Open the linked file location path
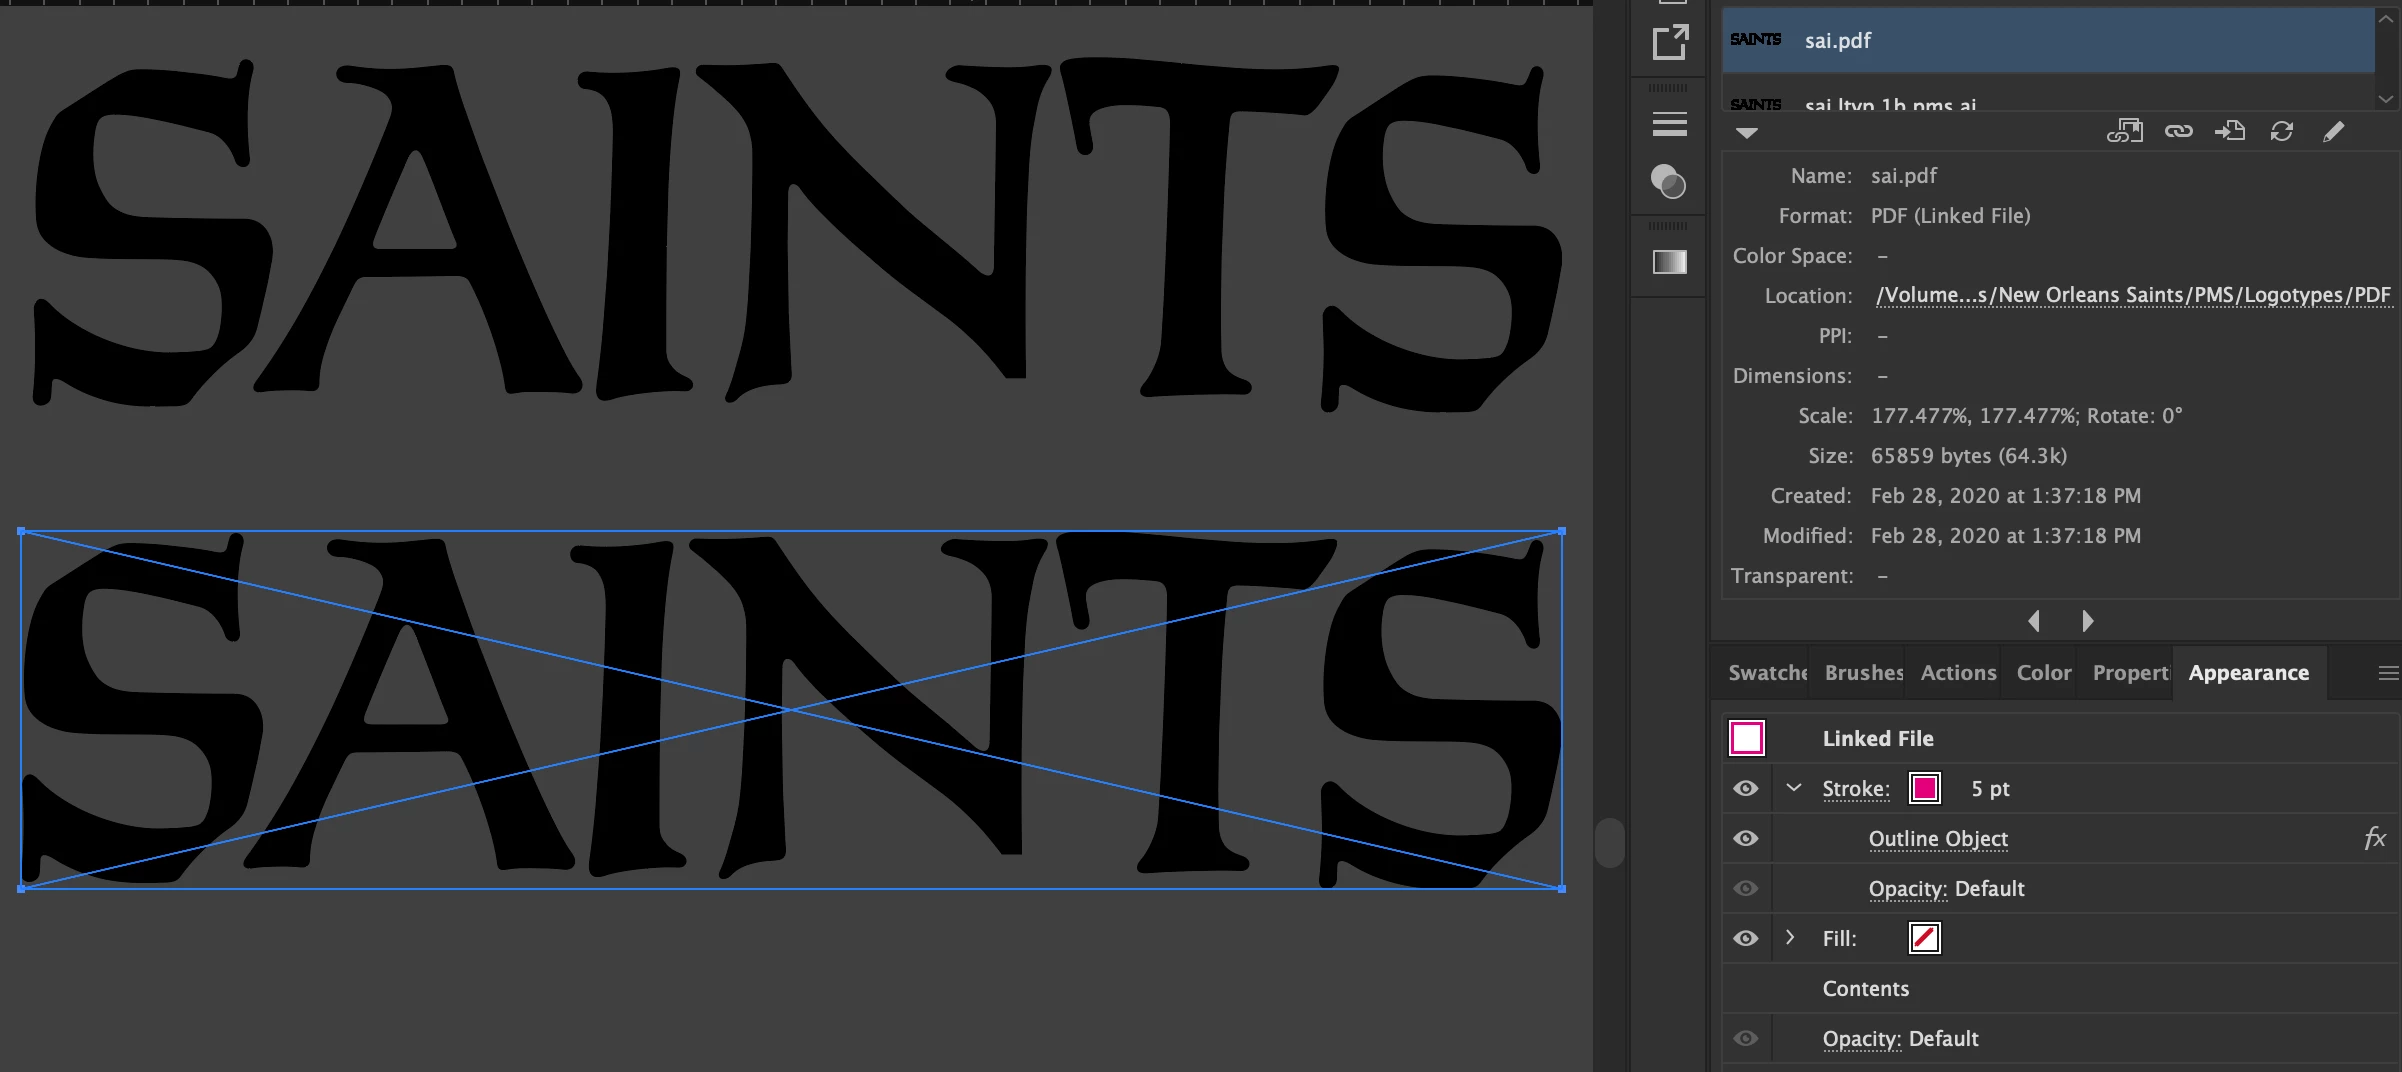 2134,295
